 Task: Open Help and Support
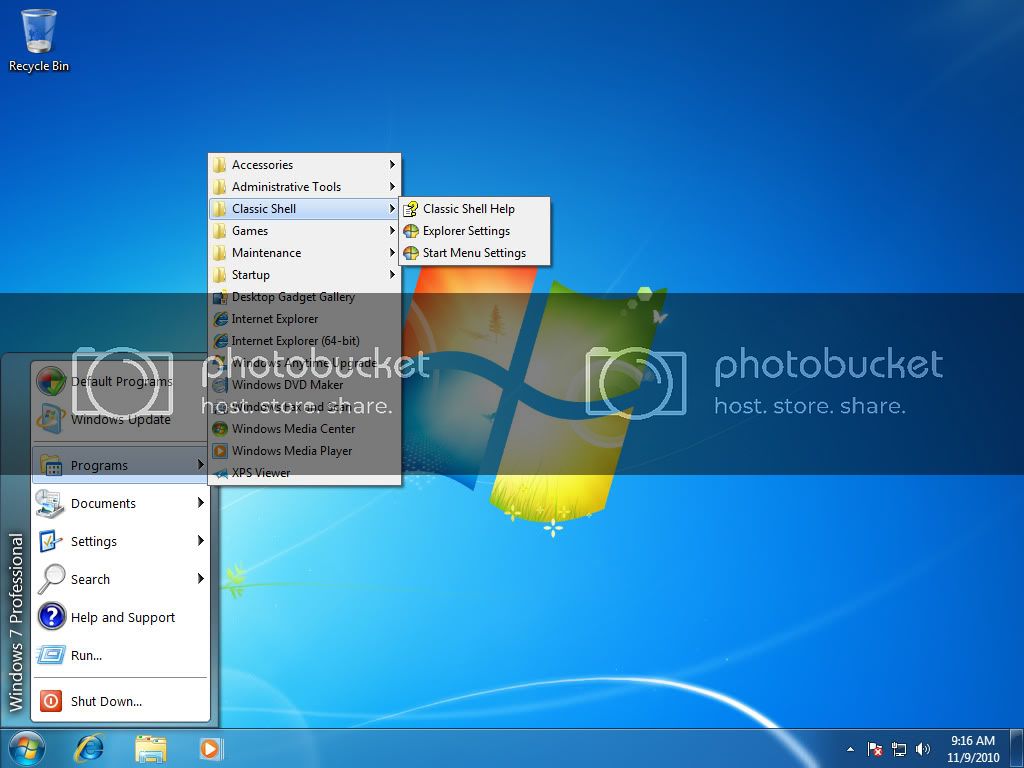click(120, 617)
